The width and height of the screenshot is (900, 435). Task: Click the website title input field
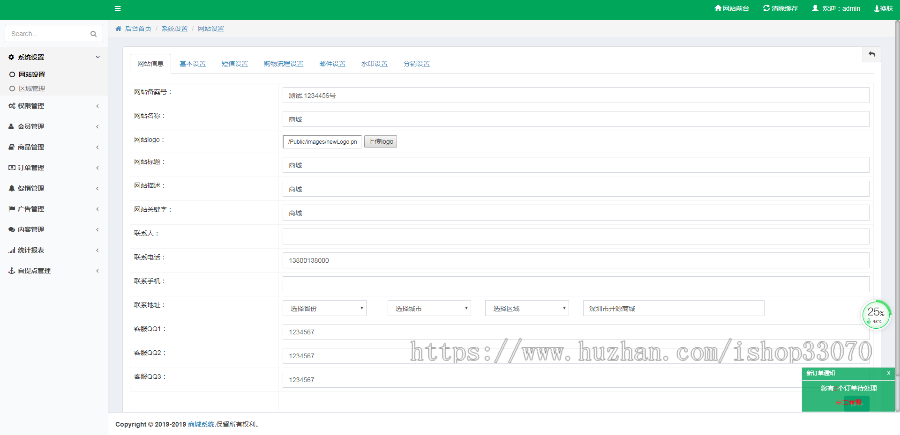(x=576, y=165)
